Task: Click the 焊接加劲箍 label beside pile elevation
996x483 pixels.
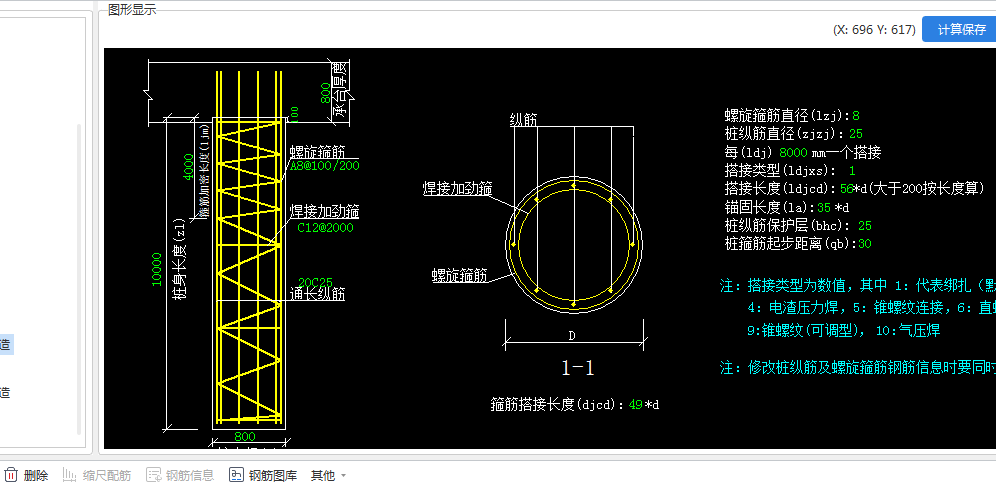Action: click(x=325, y=212)
